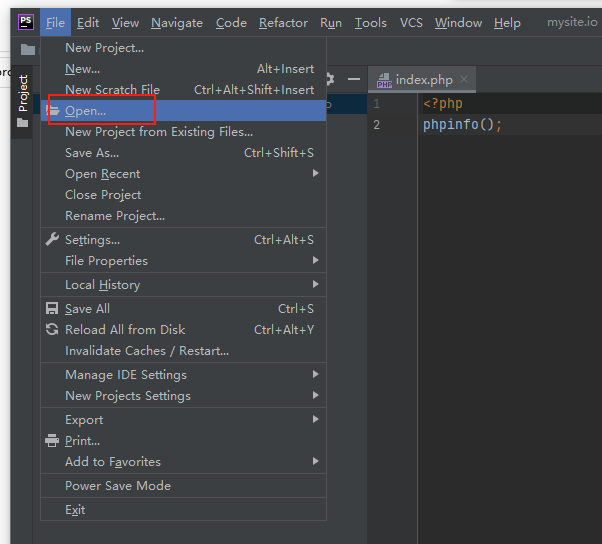Open the Code menu
602x544 pixels.
[x=231, y=23]
